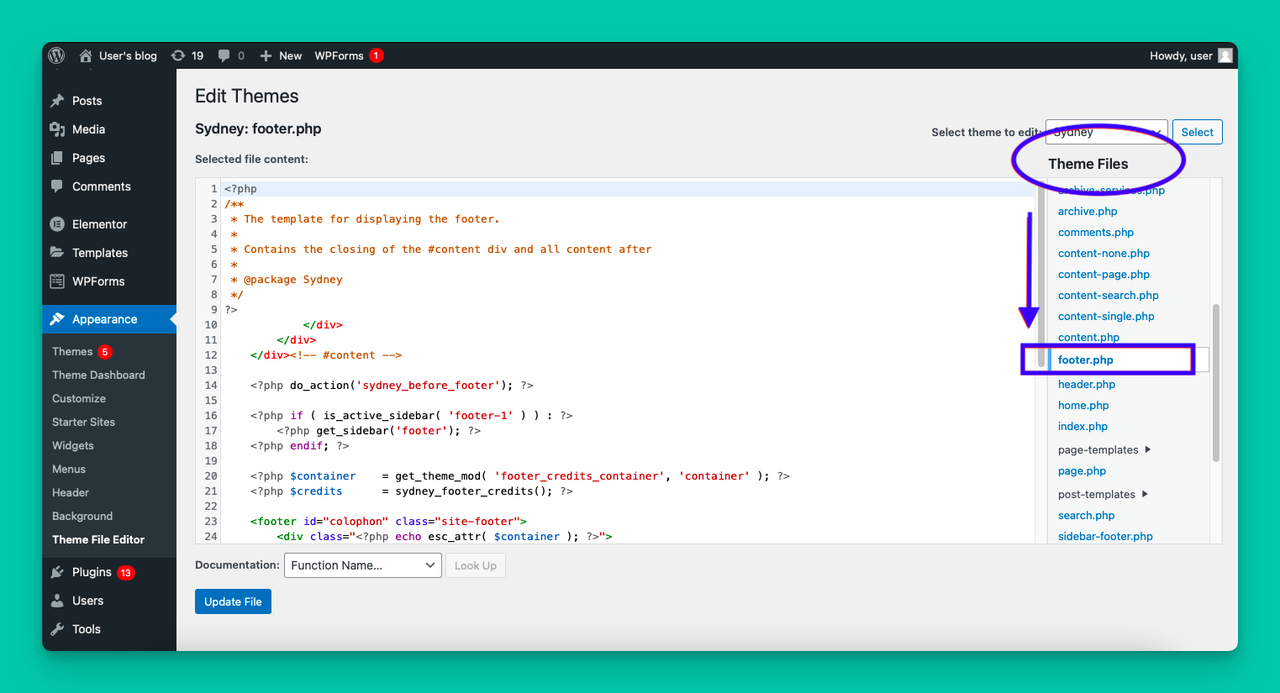
Task: Open the WordPress logo menu
Action: click(x=56, y=56)
